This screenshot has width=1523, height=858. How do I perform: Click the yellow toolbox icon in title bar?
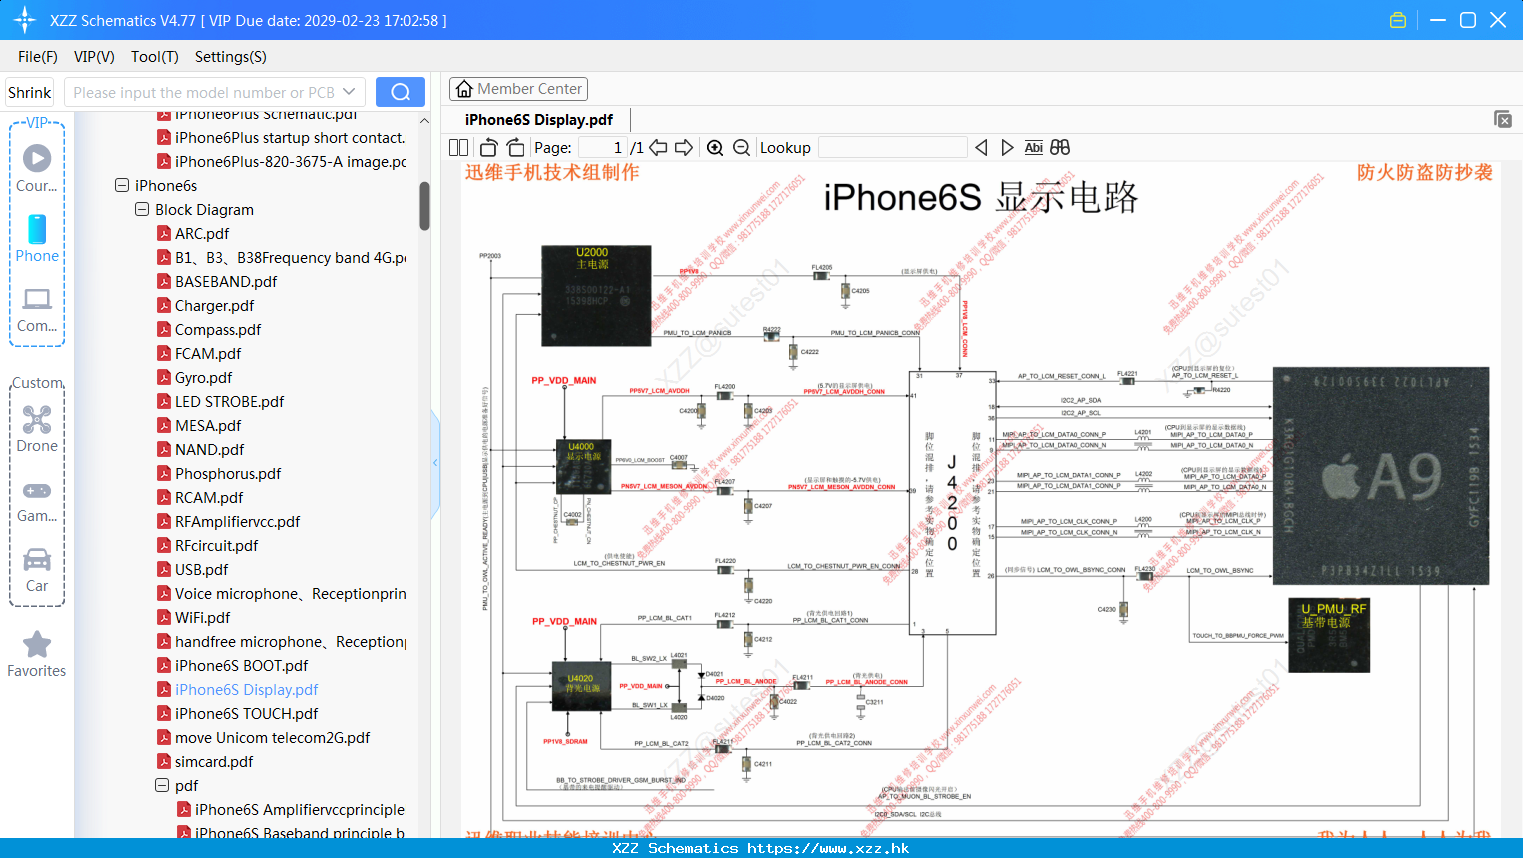[1398, 20]
